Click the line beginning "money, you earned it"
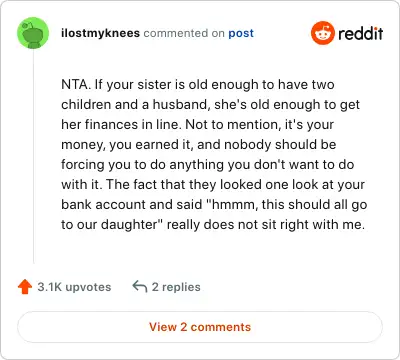The width and height of the screenshot is (400, 360). pyautogui.click(x=199, y=144)
